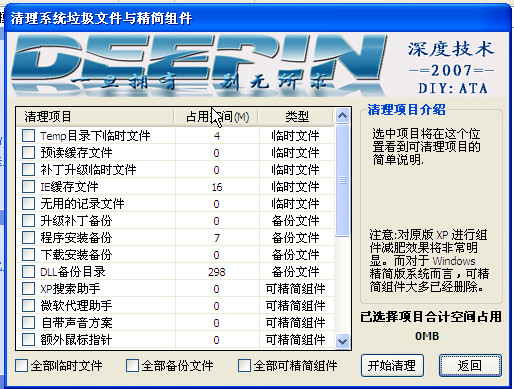
Task: Click size value 4 of Temp row
Action: tap(217, 136)
